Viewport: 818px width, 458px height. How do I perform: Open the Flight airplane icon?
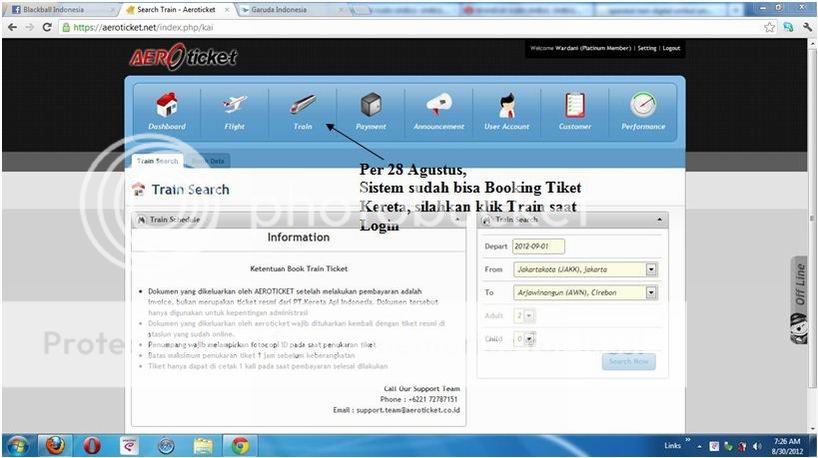[x=234, y=105]
